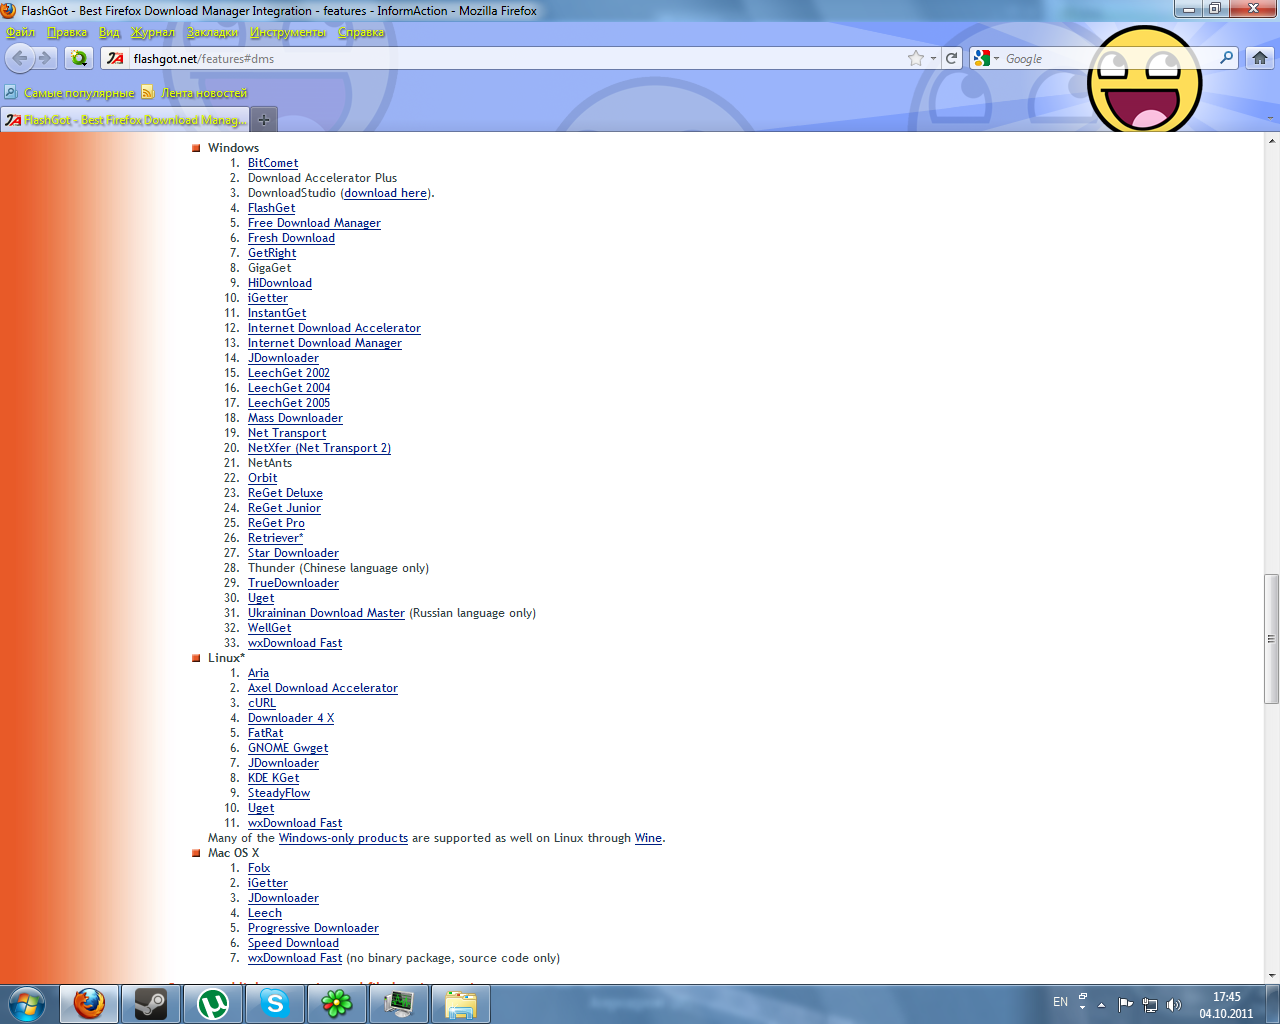Open the Самые популярные bookmarks folder
This screenshot has width=1280, height=1024.
pos(70,93)
